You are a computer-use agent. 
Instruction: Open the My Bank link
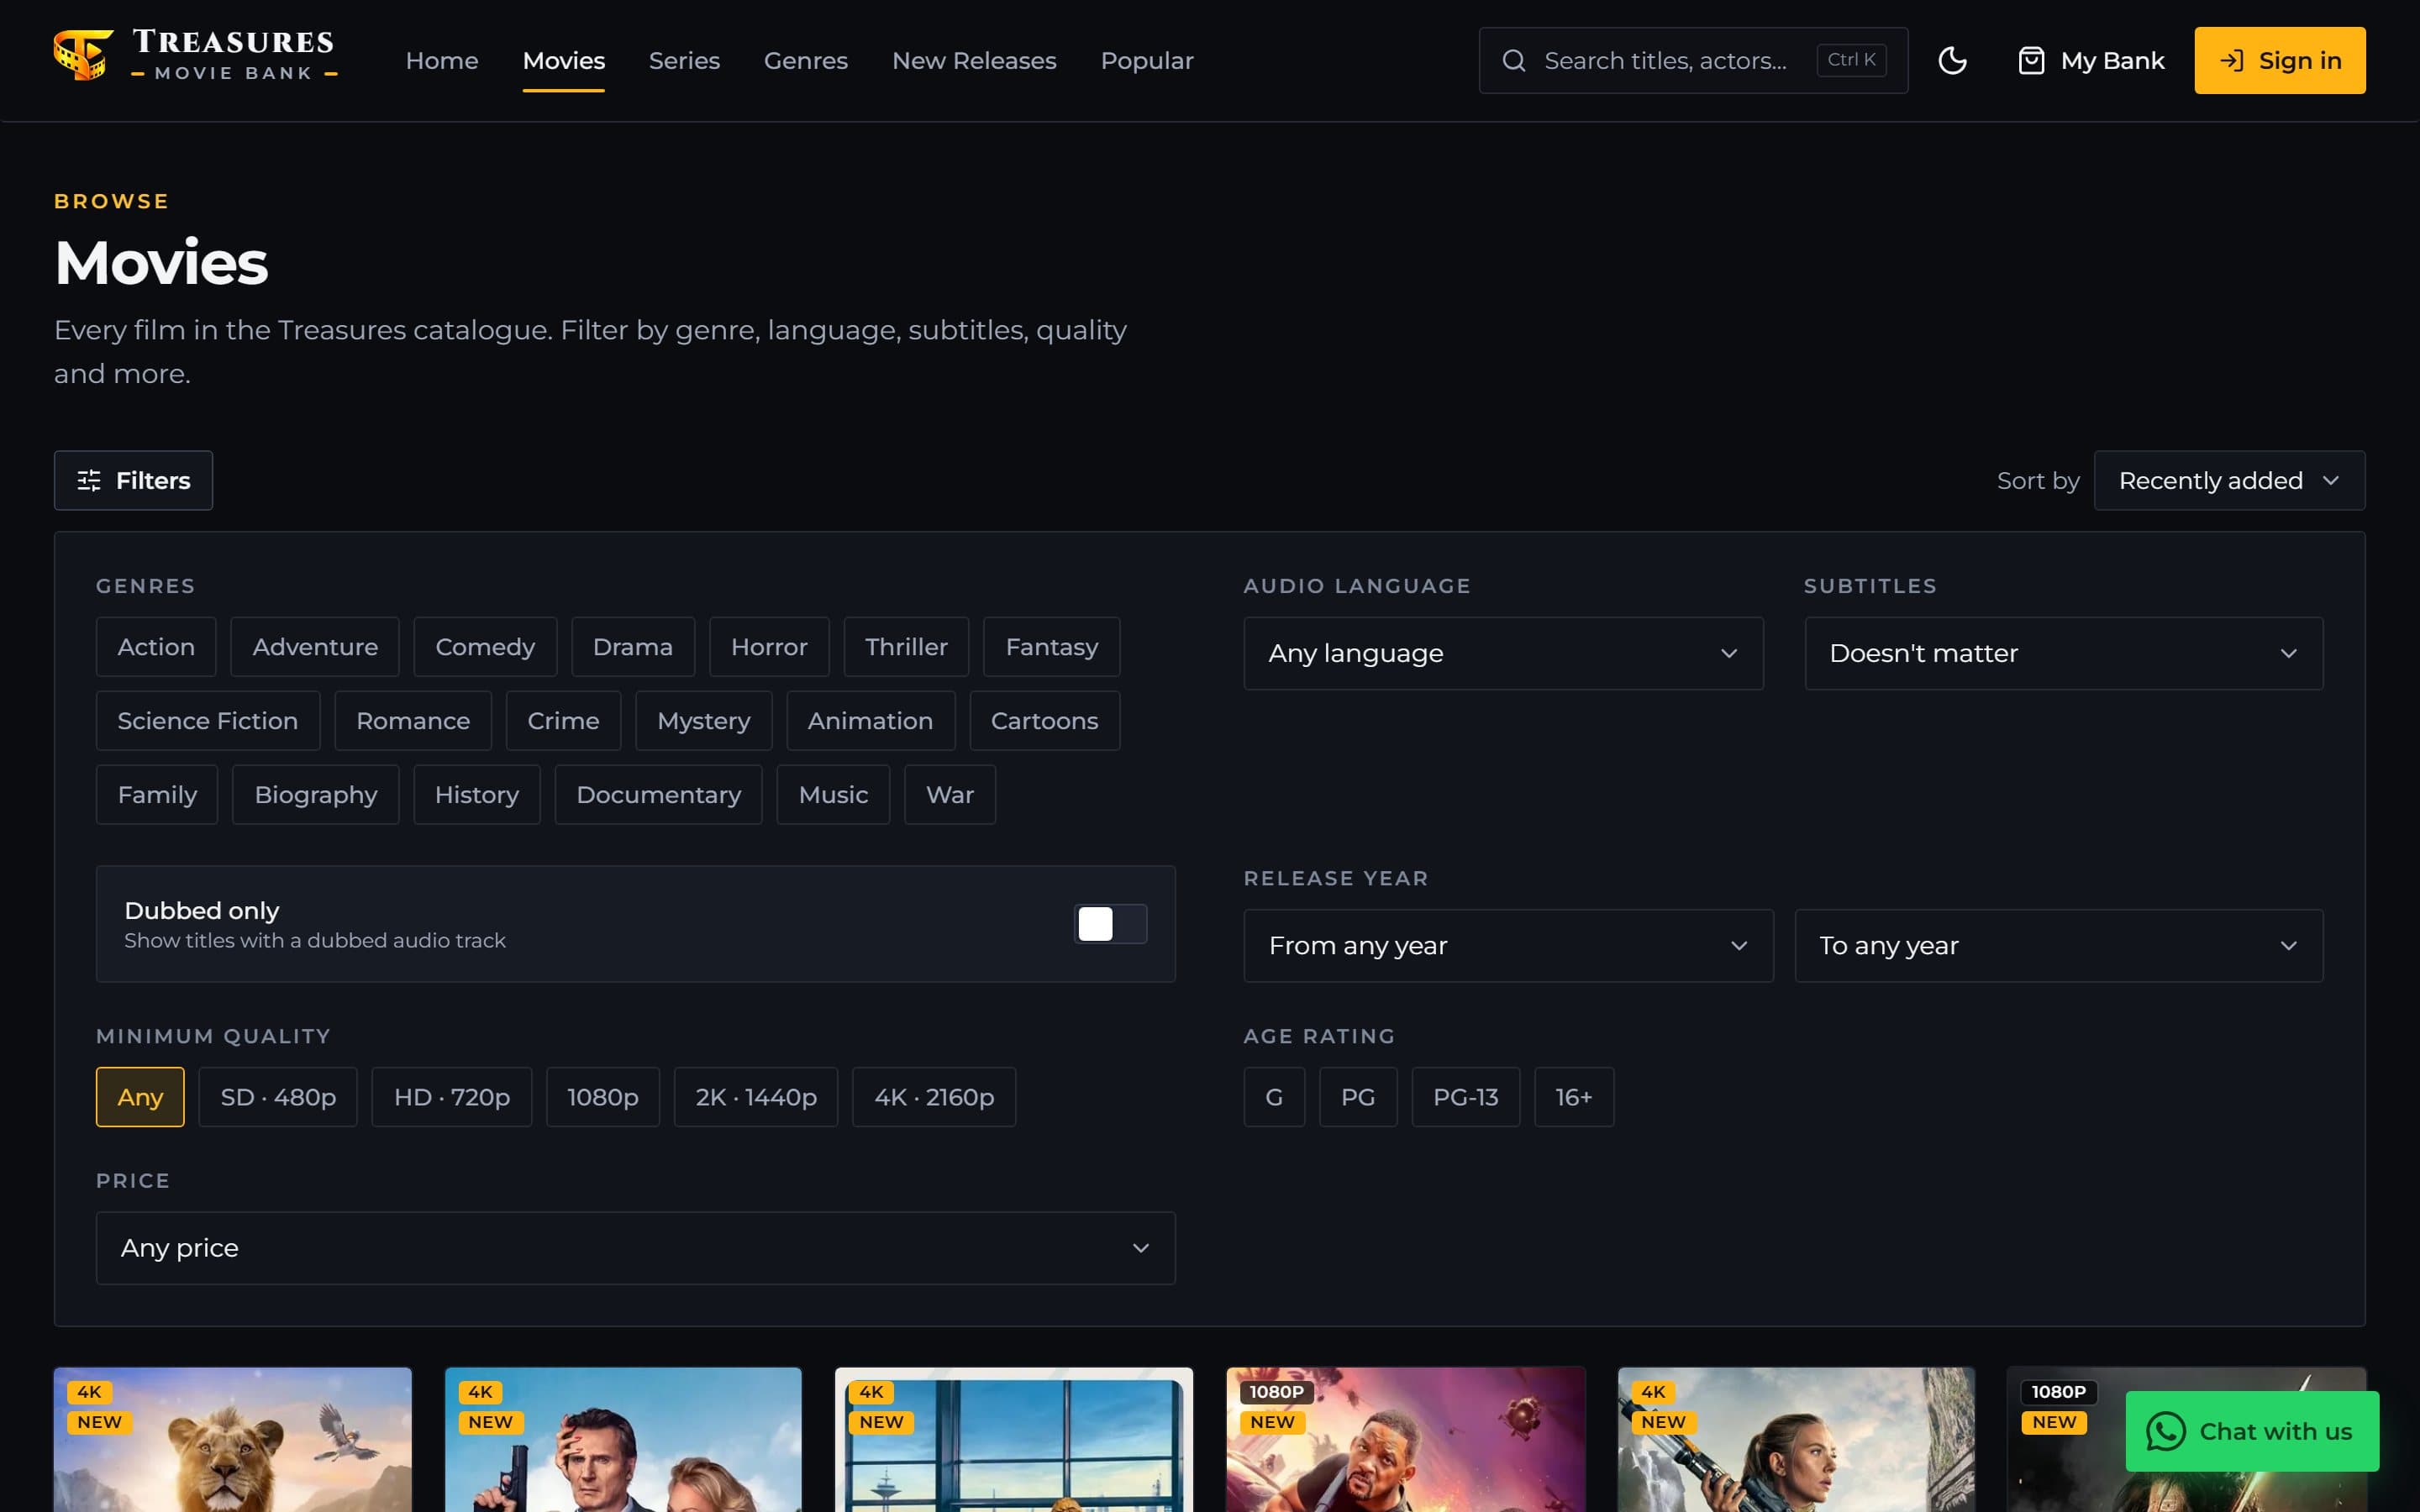pos(2091,61)
